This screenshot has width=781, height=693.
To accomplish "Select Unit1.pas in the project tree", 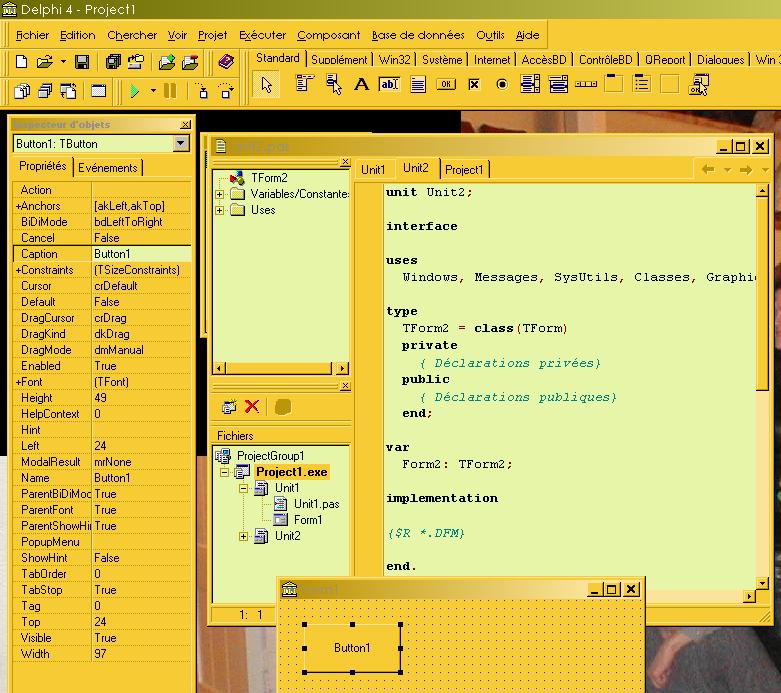I will point(316,504).
